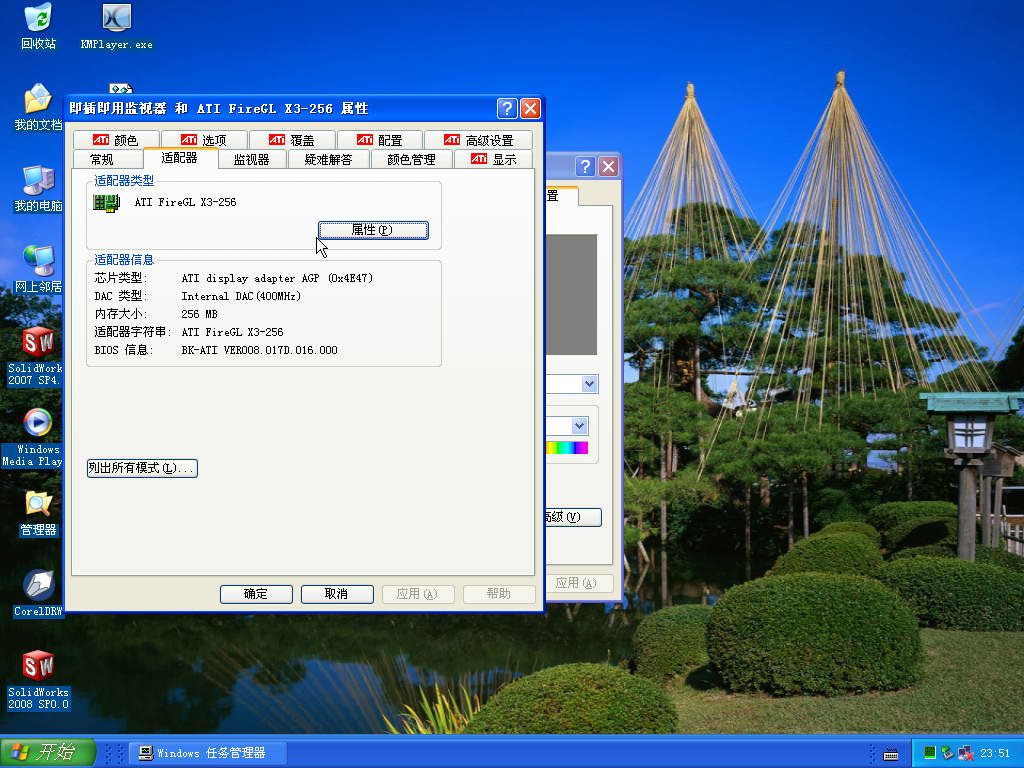Click adapter string 'ATI FireGL X3-256' in adapter info
Screen dimensions: 1024x768
[x=232, y=332]
